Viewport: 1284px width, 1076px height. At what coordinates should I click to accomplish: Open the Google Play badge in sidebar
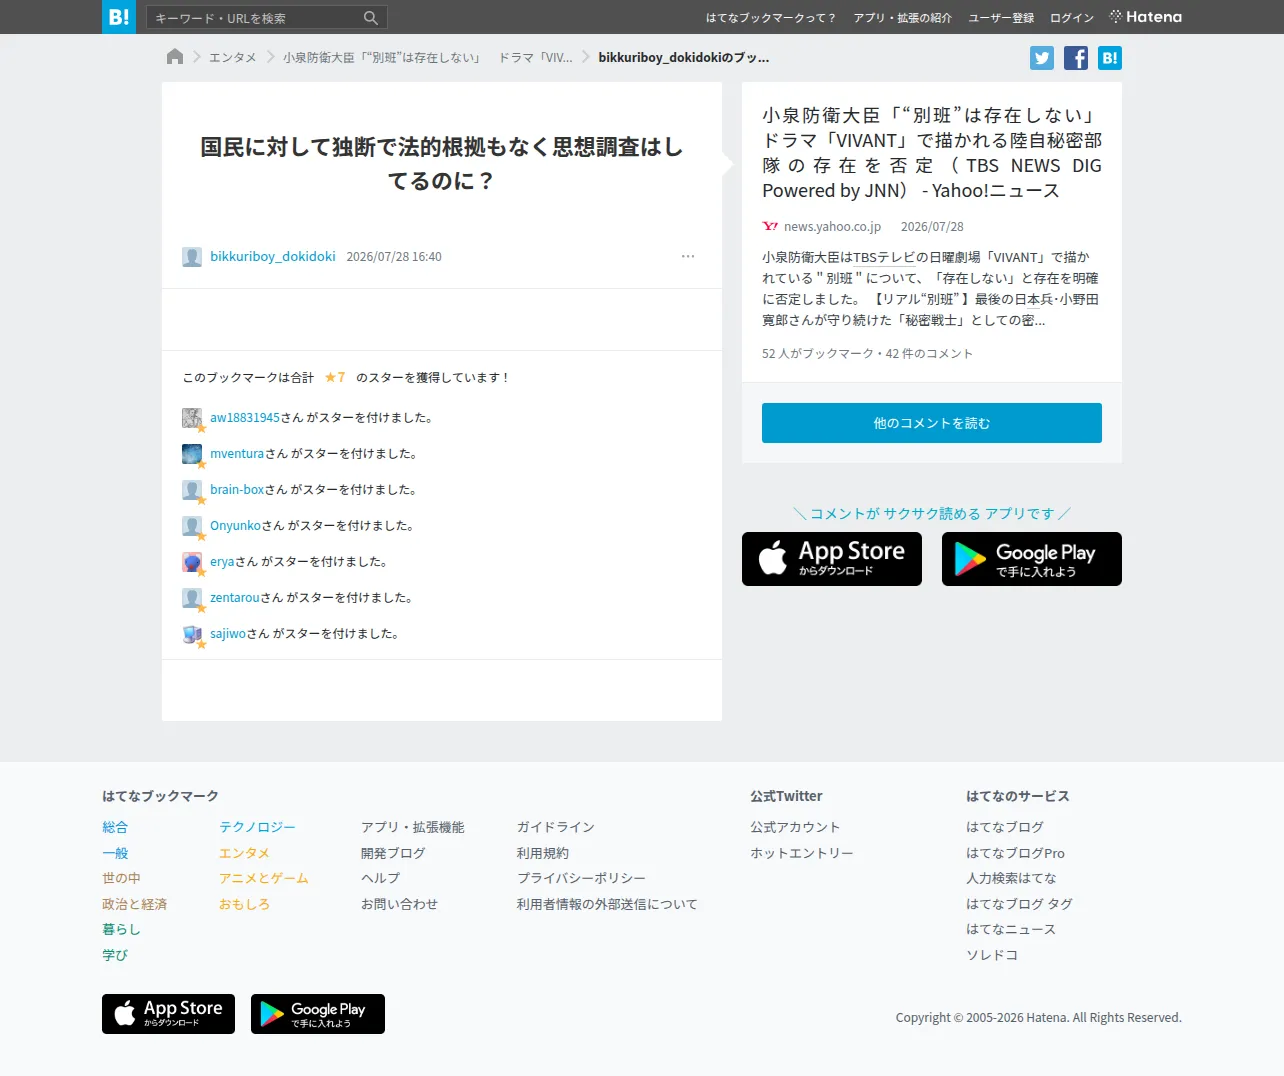coord(1032,559)
